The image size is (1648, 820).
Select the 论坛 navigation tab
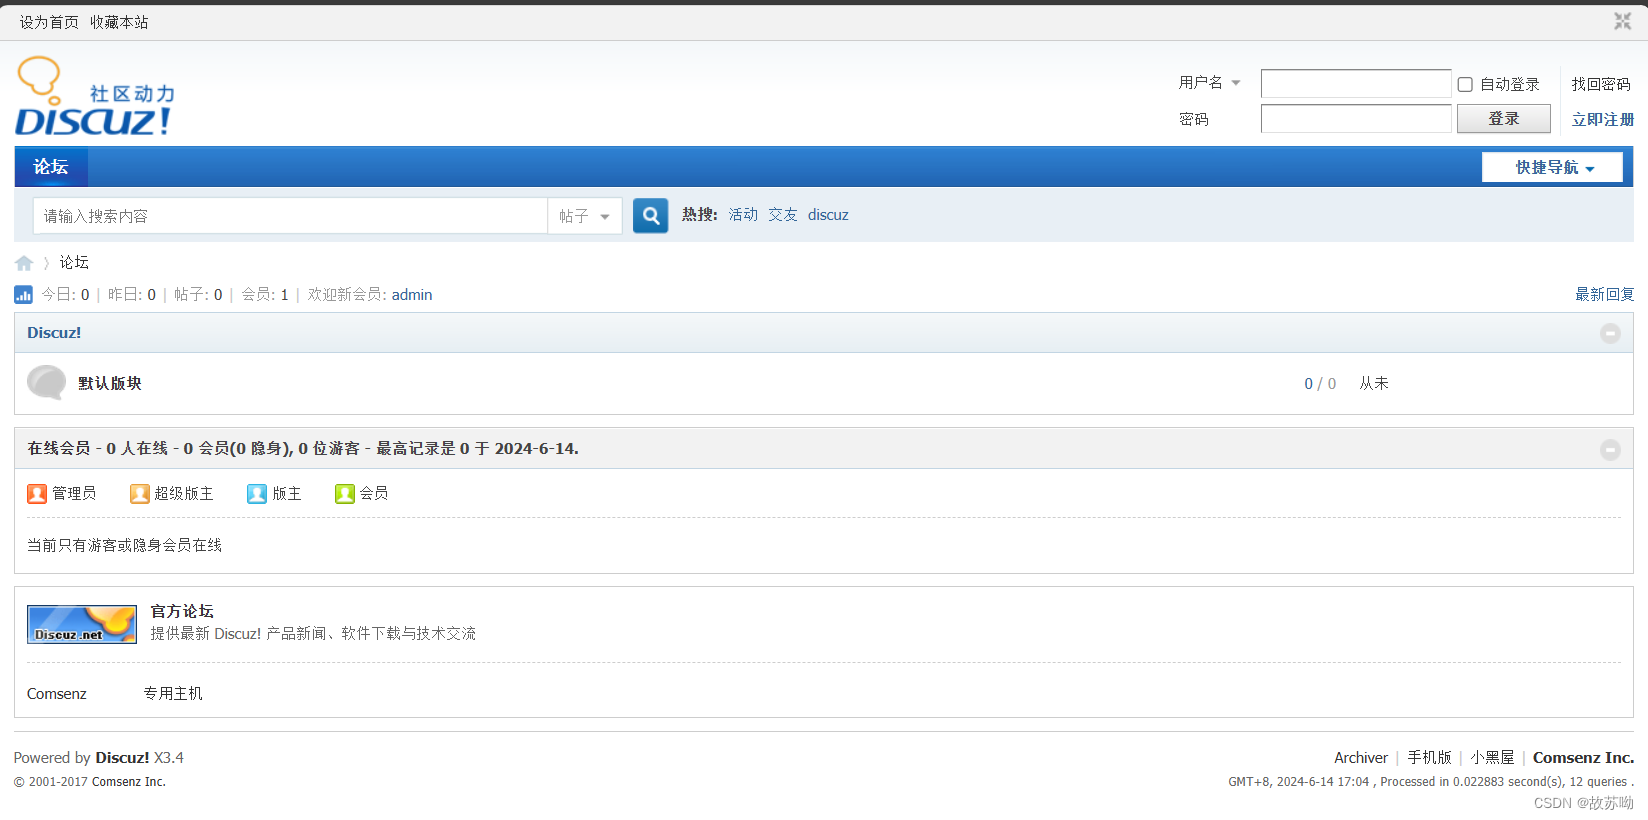[51, 167]
